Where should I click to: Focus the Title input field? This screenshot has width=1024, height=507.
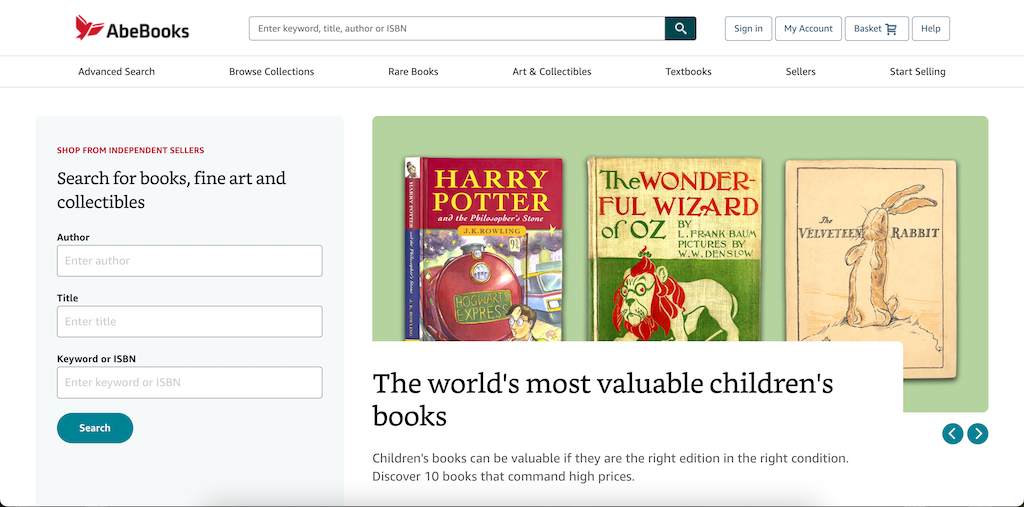(x=189, y=322)
